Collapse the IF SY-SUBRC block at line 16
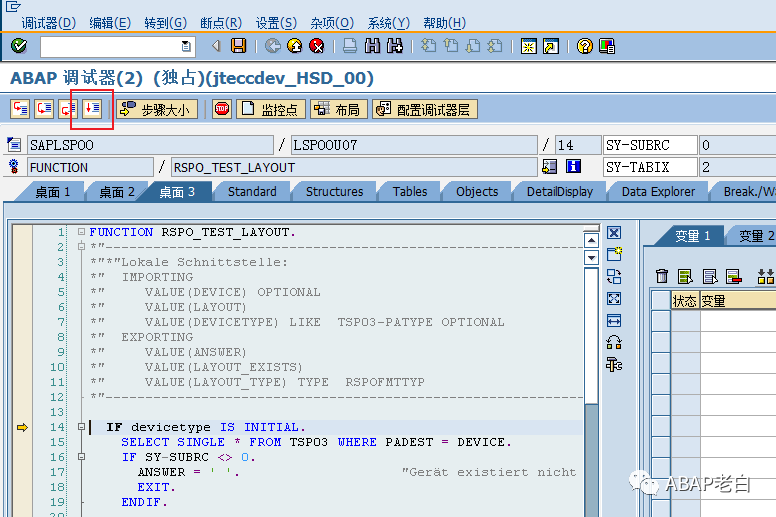The width and height of the screenshot is (776, 517). tap(81, 457)
